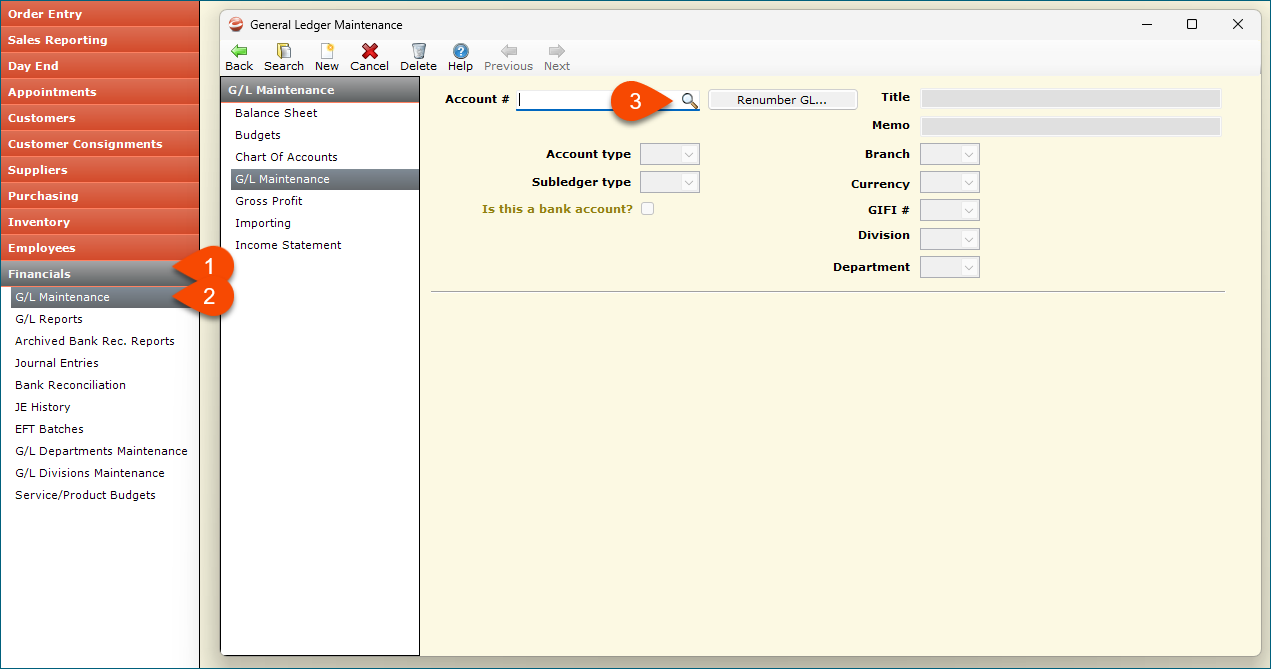Screen dimensions: 1271x669
Task: Open G/L Departments Maintenance
Action: pos(101,451)
